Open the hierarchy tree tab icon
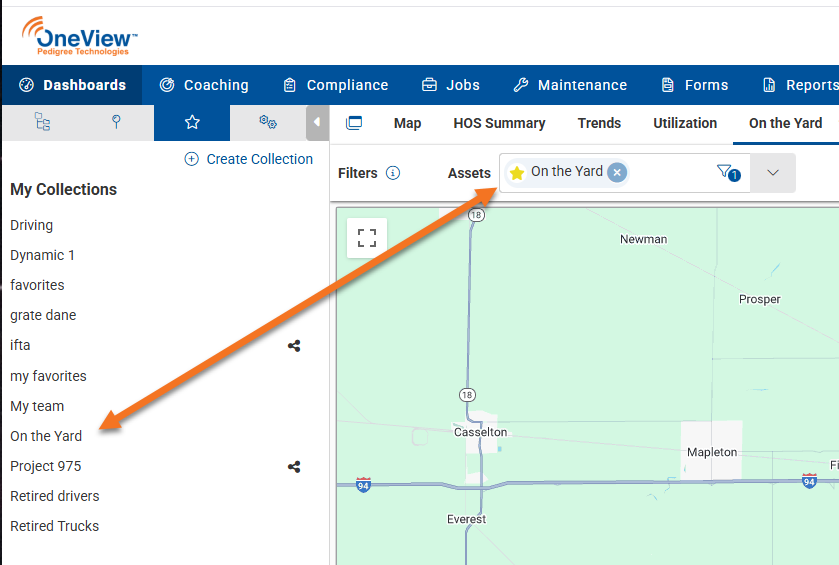839x565 pixels. coord(42,123)
